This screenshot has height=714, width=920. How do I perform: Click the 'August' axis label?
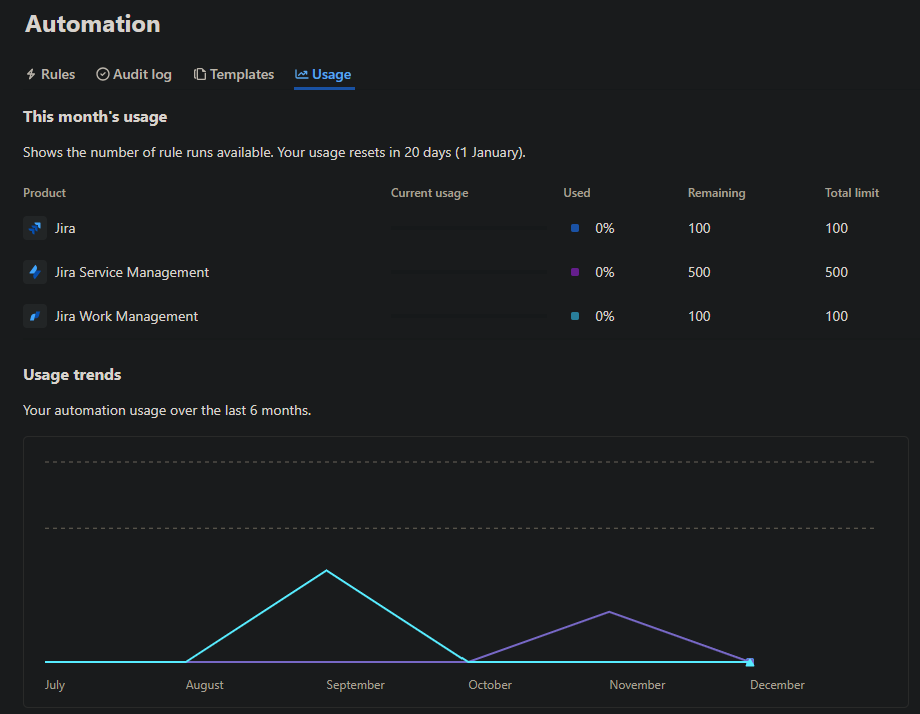(x=205, y=685)
